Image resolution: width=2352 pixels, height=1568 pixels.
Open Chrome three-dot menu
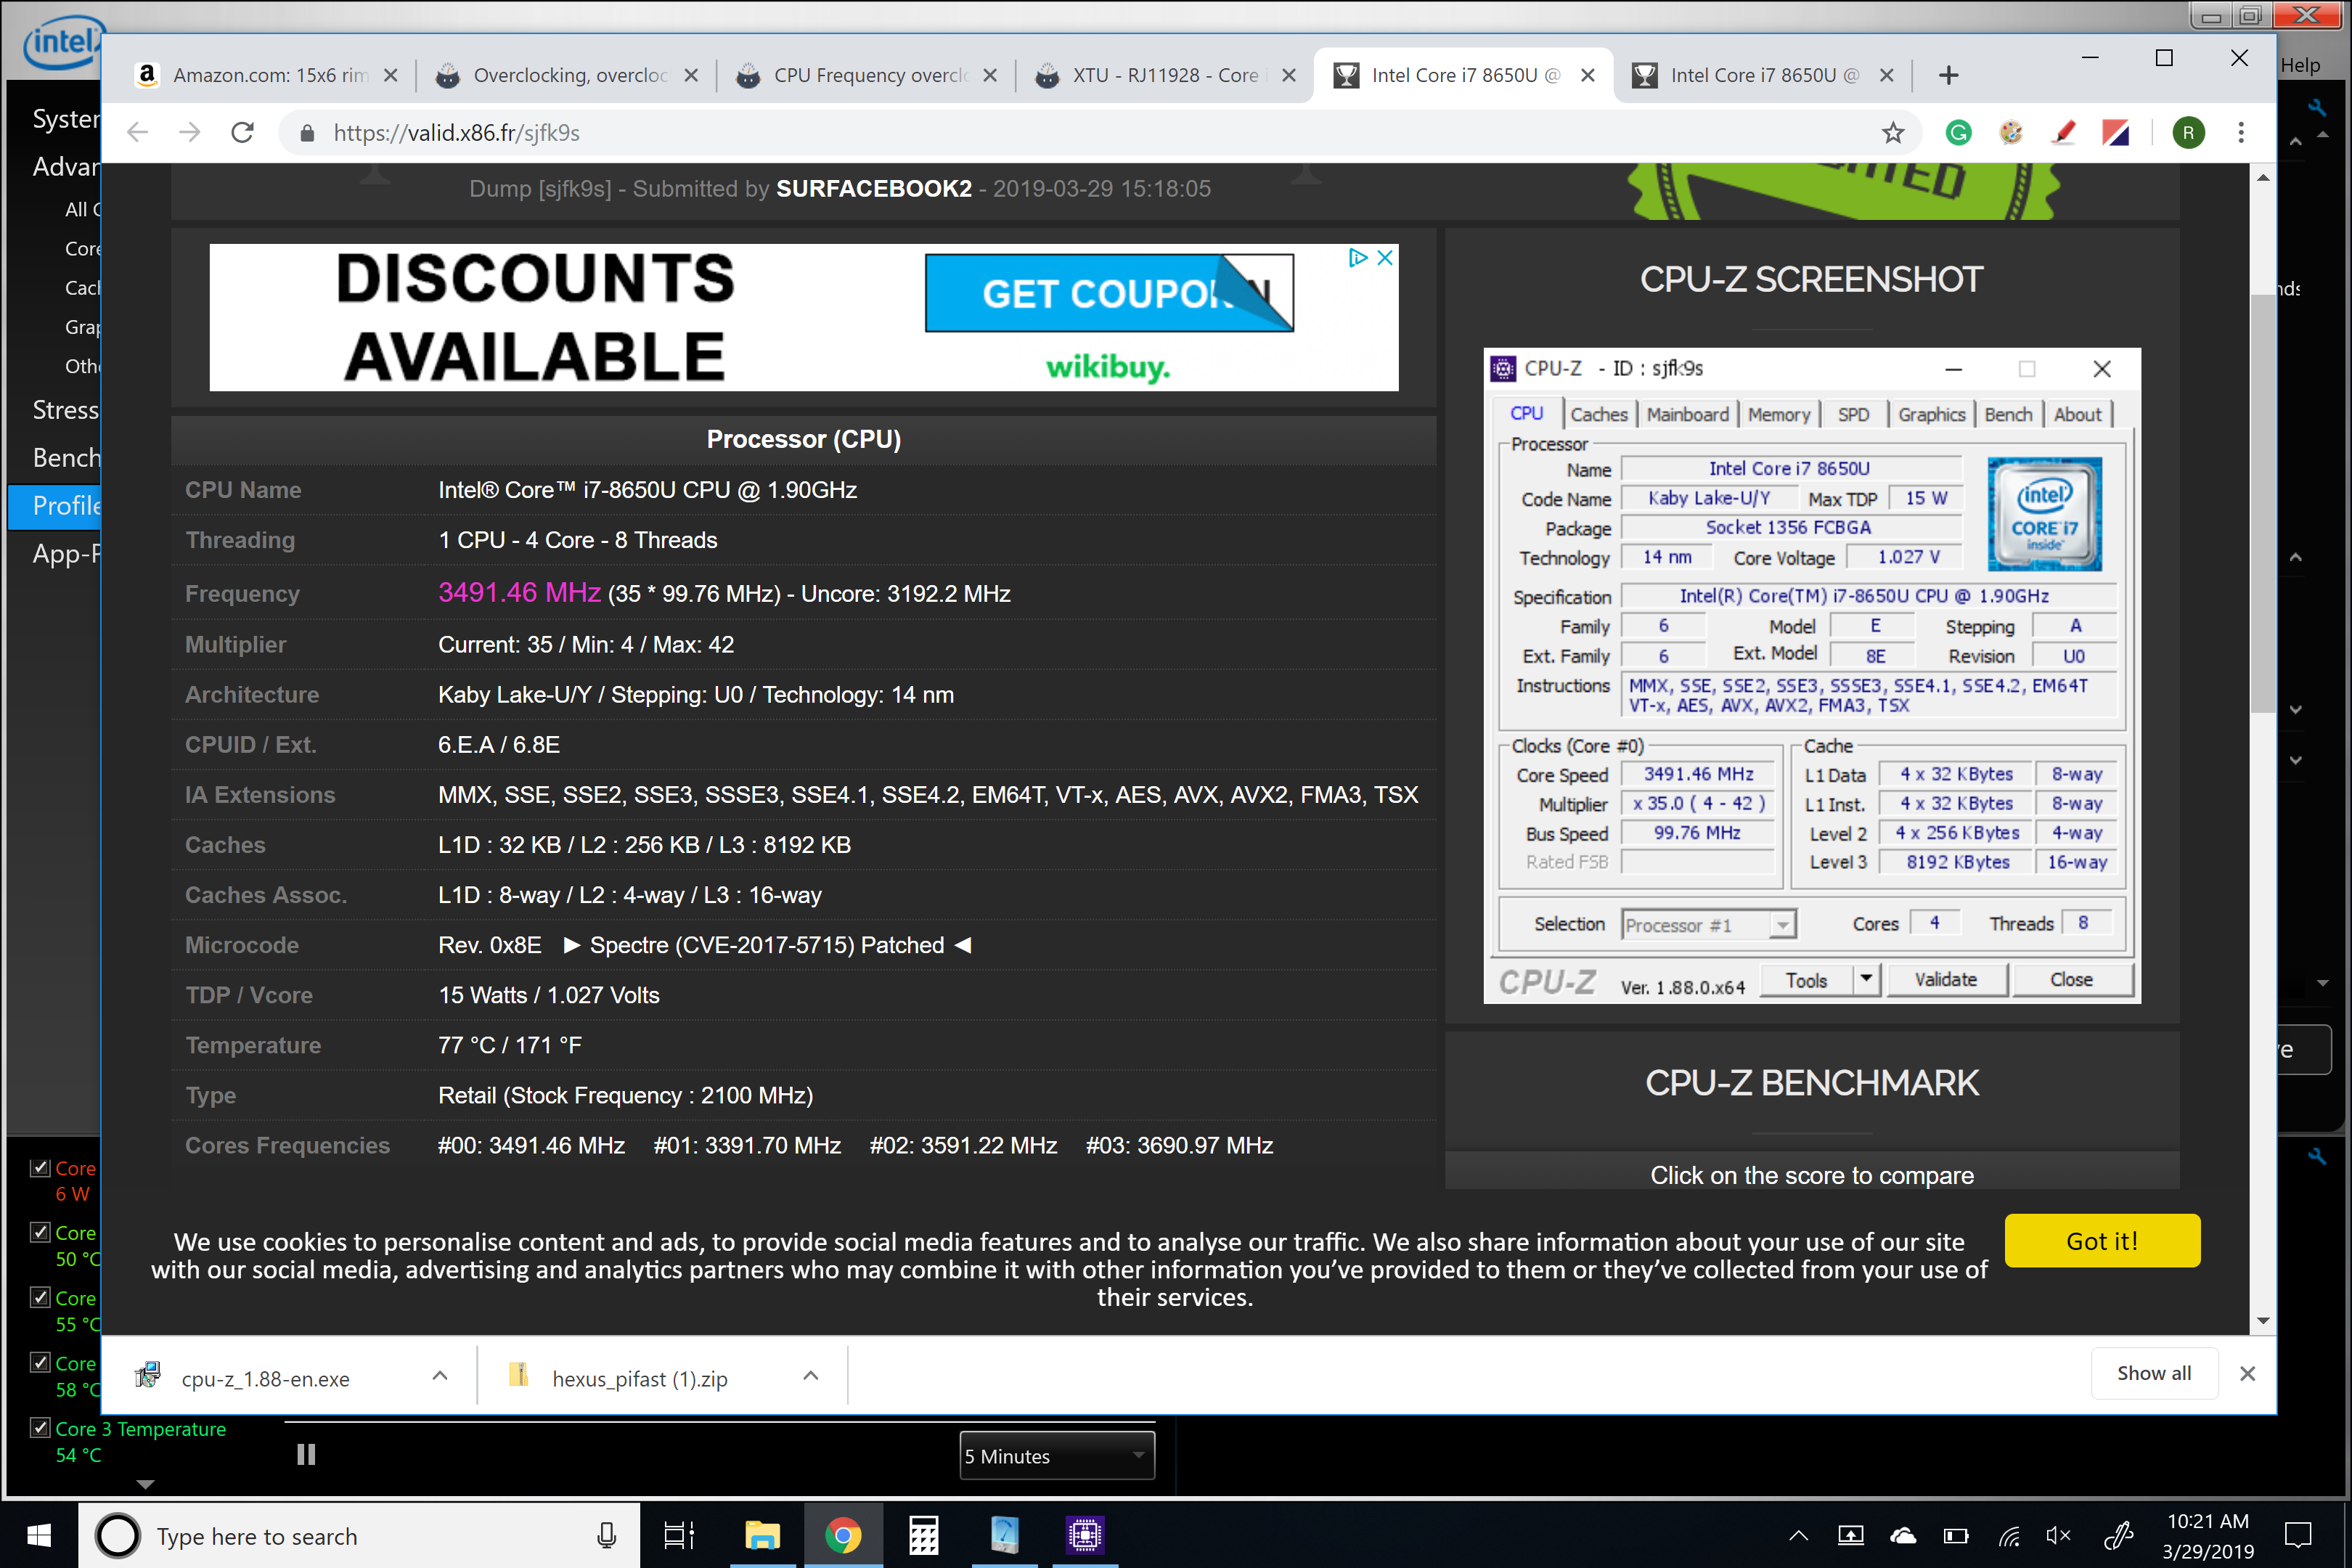(2241, 132)
